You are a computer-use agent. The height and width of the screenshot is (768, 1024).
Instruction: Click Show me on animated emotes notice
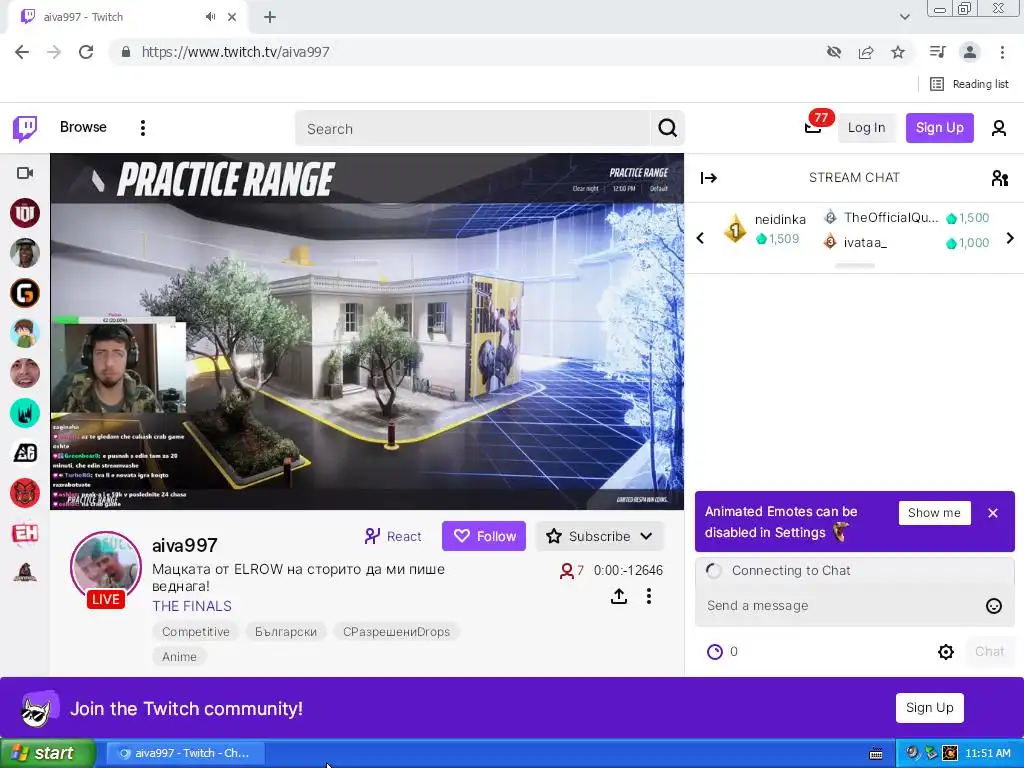pos(934,513)
